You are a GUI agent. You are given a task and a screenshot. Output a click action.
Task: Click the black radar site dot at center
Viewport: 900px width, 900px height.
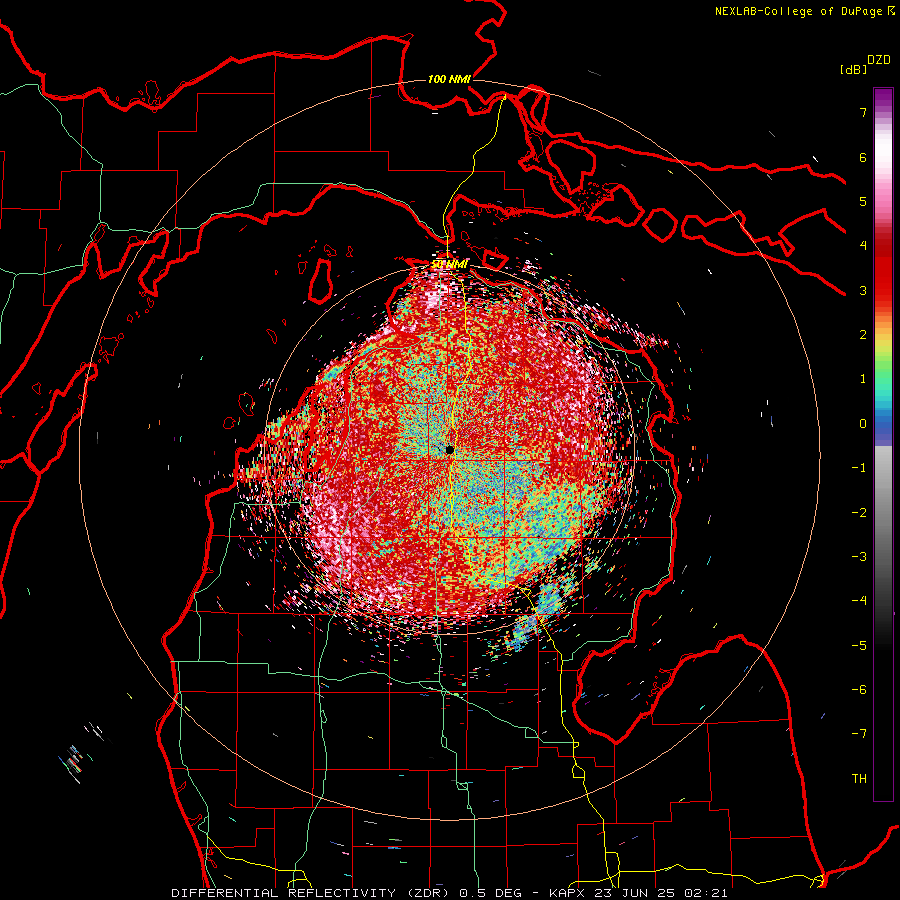click(449, 450)
